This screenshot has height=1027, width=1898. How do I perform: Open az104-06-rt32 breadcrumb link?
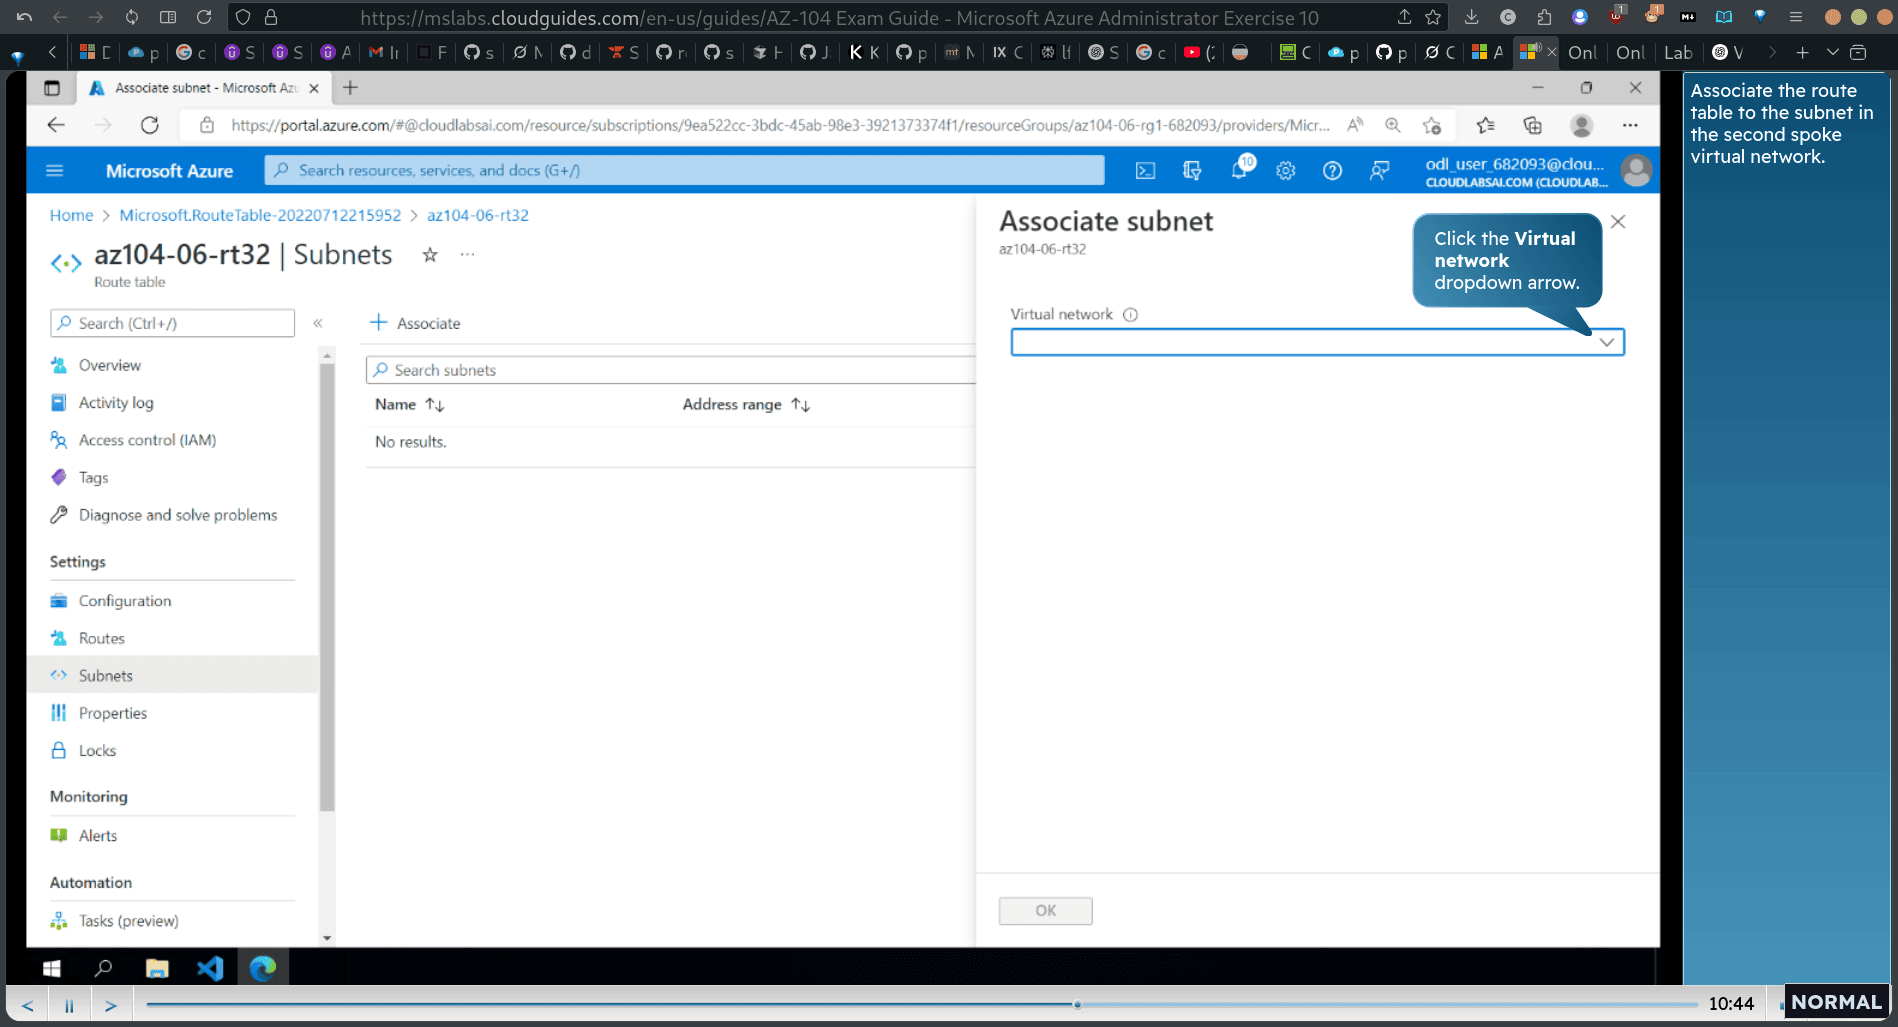pyautogui.click(x=478, y=215)
